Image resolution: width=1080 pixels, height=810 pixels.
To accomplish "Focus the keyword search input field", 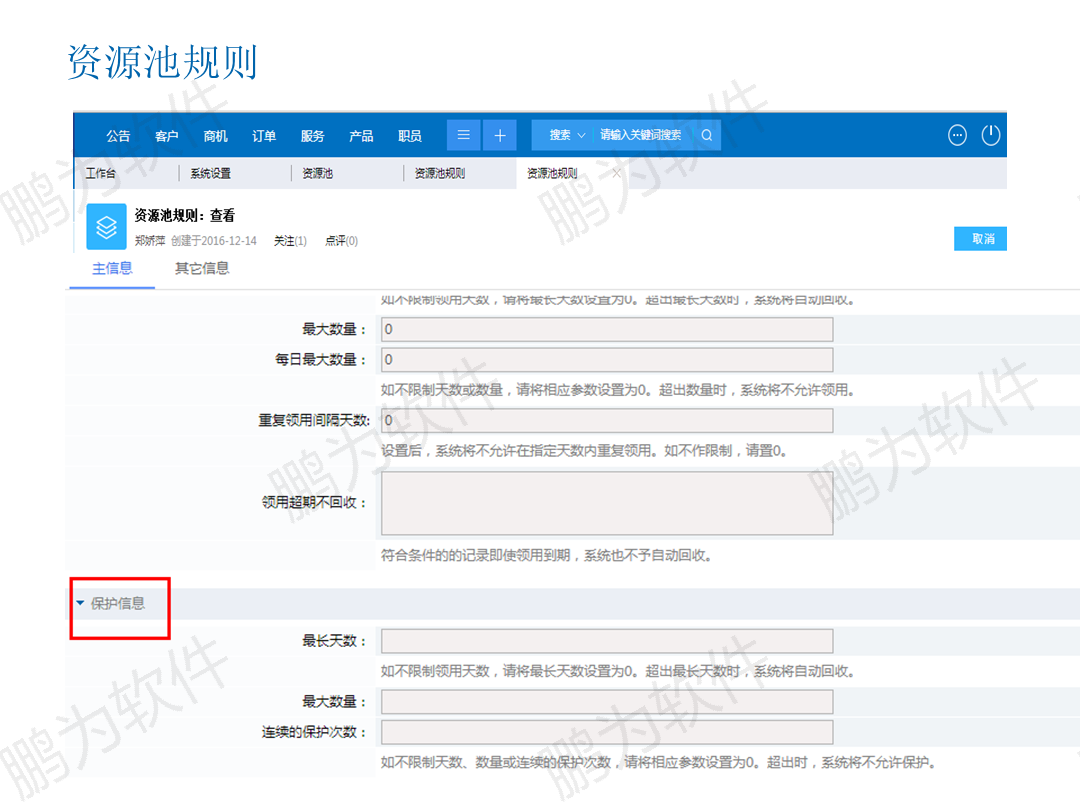I will point(641,135).
